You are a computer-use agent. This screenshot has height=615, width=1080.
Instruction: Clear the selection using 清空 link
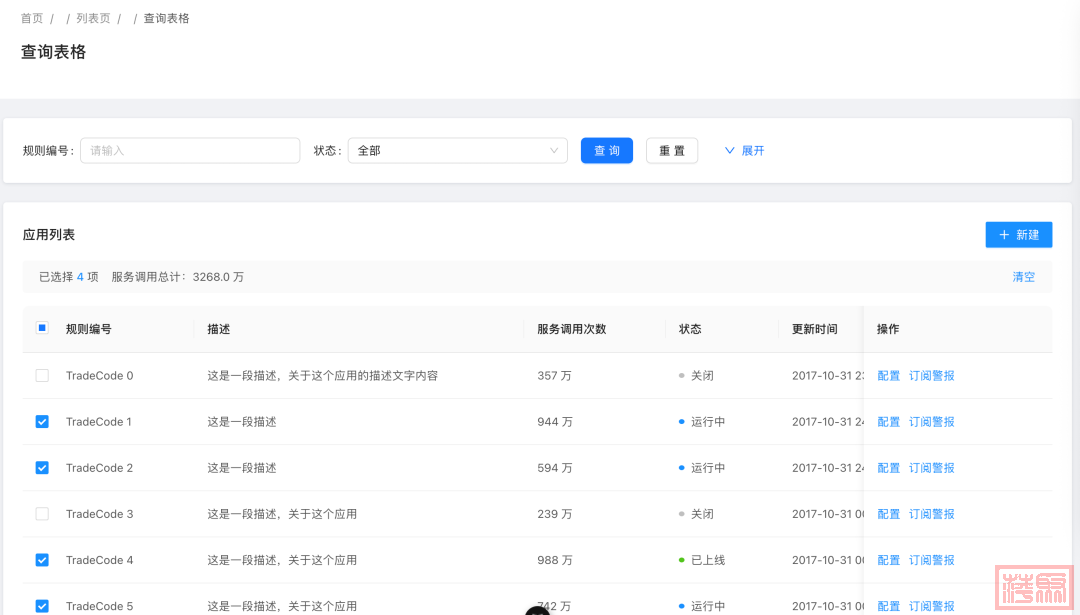(x=1023, y=277)
